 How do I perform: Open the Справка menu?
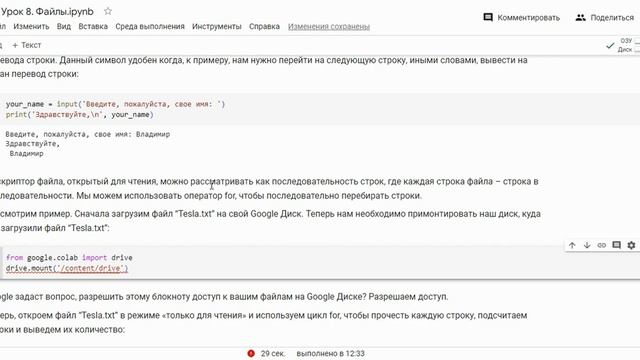point(264,27)
